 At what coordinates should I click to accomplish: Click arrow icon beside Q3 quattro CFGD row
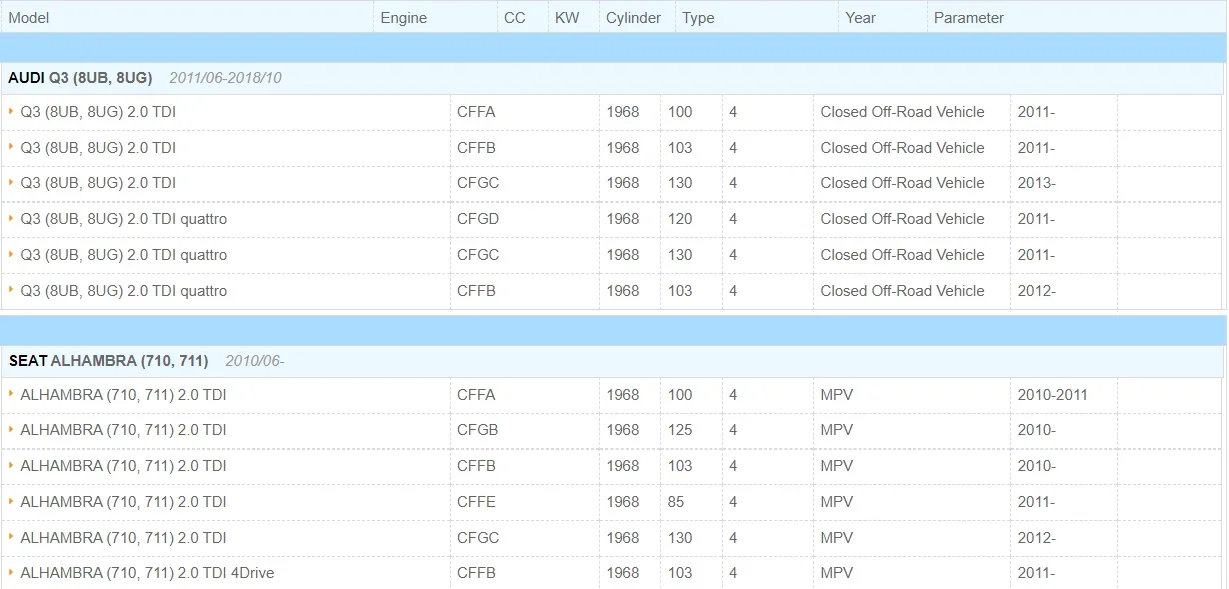[x=11, y=219]
